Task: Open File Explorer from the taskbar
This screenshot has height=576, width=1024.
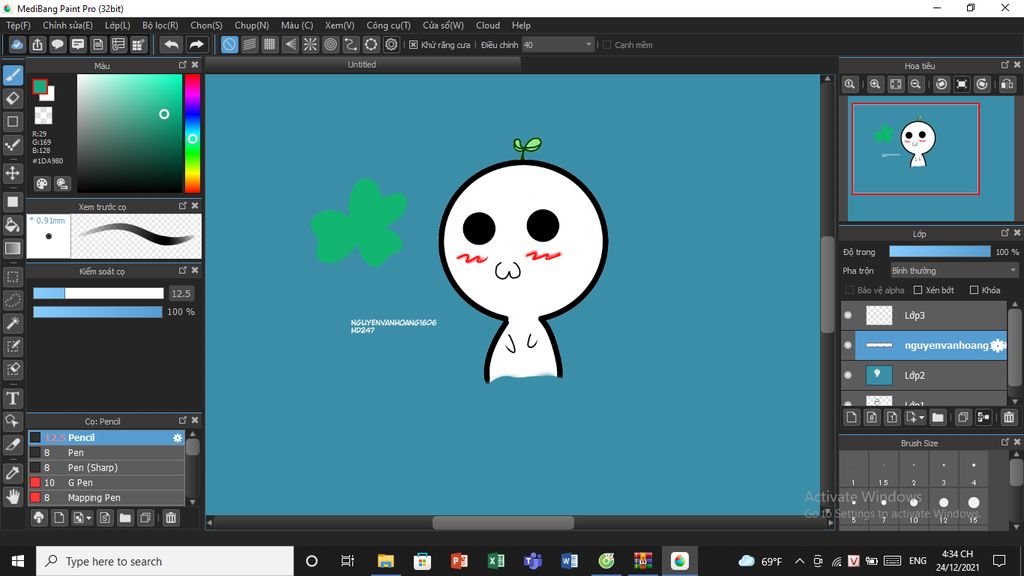Action: coord(385,561)
